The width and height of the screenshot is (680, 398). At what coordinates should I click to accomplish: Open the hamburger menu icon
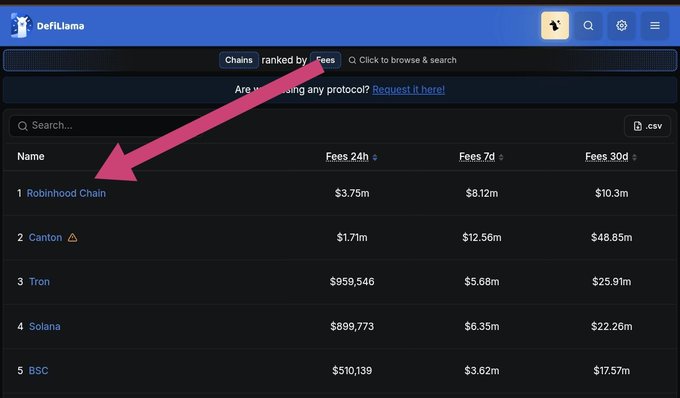tap(655, 26)
